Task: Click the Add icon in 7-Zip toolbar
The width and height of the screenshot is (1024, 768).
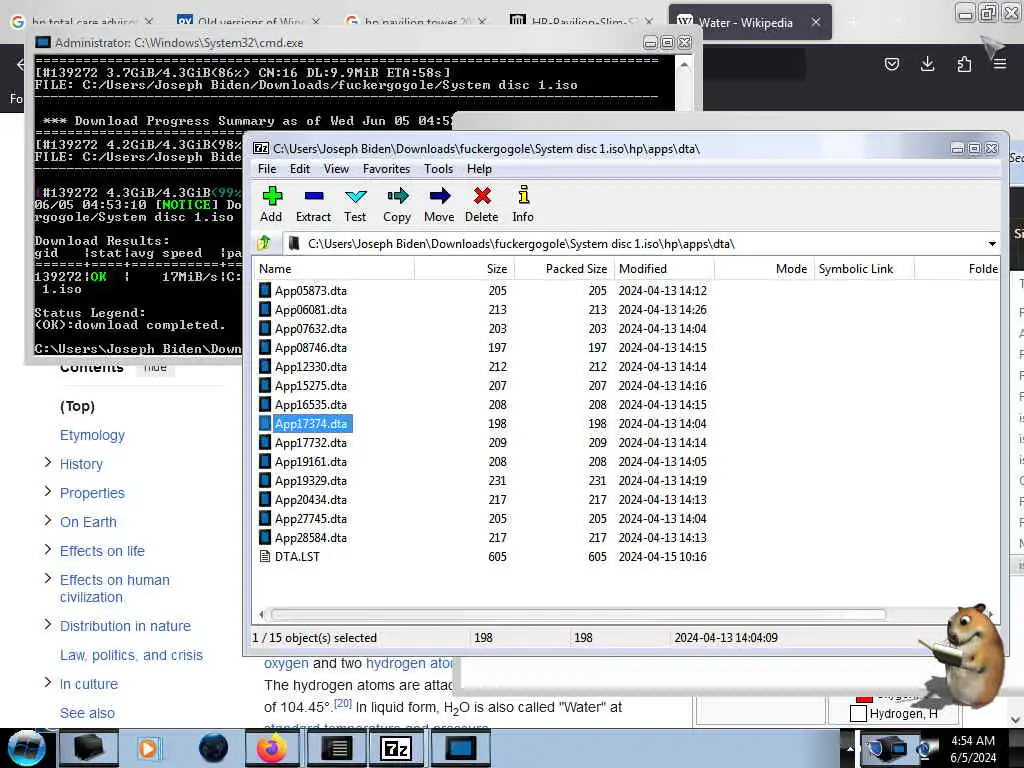Action: [x=272, y=196]
